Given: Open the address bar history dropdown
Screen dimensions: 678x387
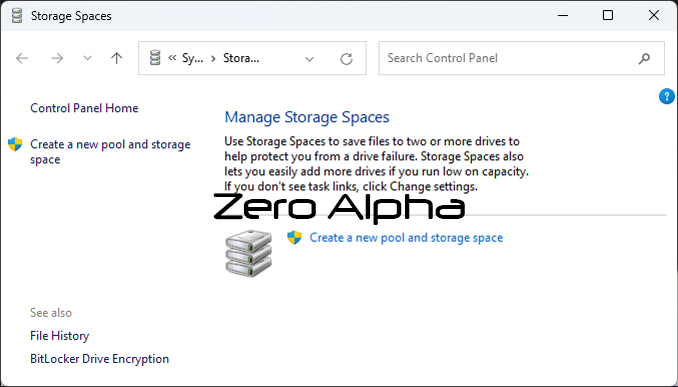Looking at the screenshot, I should 309,59.
